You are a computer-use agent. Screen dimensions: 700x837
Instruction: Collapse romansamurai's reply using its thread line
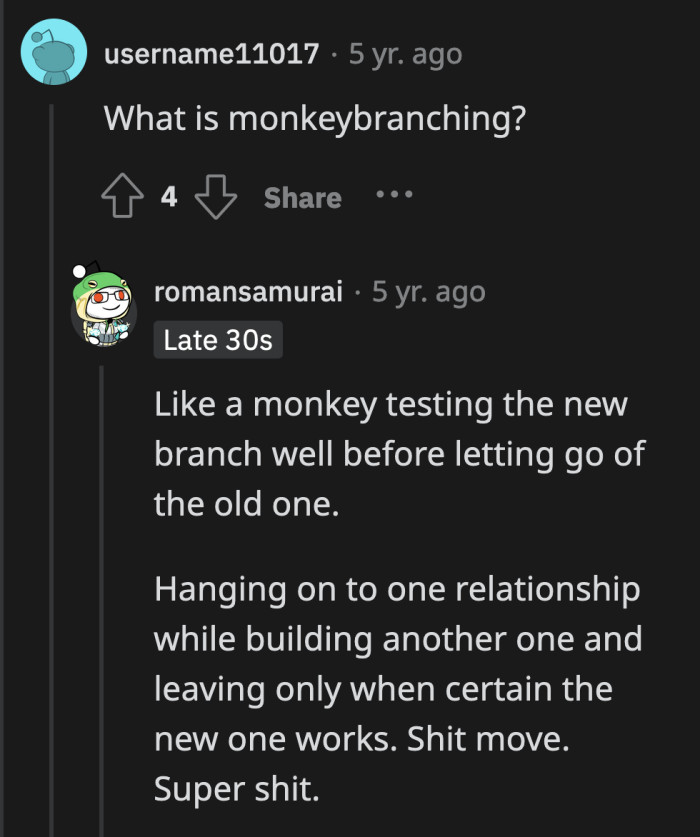click(x=101, y=600)
